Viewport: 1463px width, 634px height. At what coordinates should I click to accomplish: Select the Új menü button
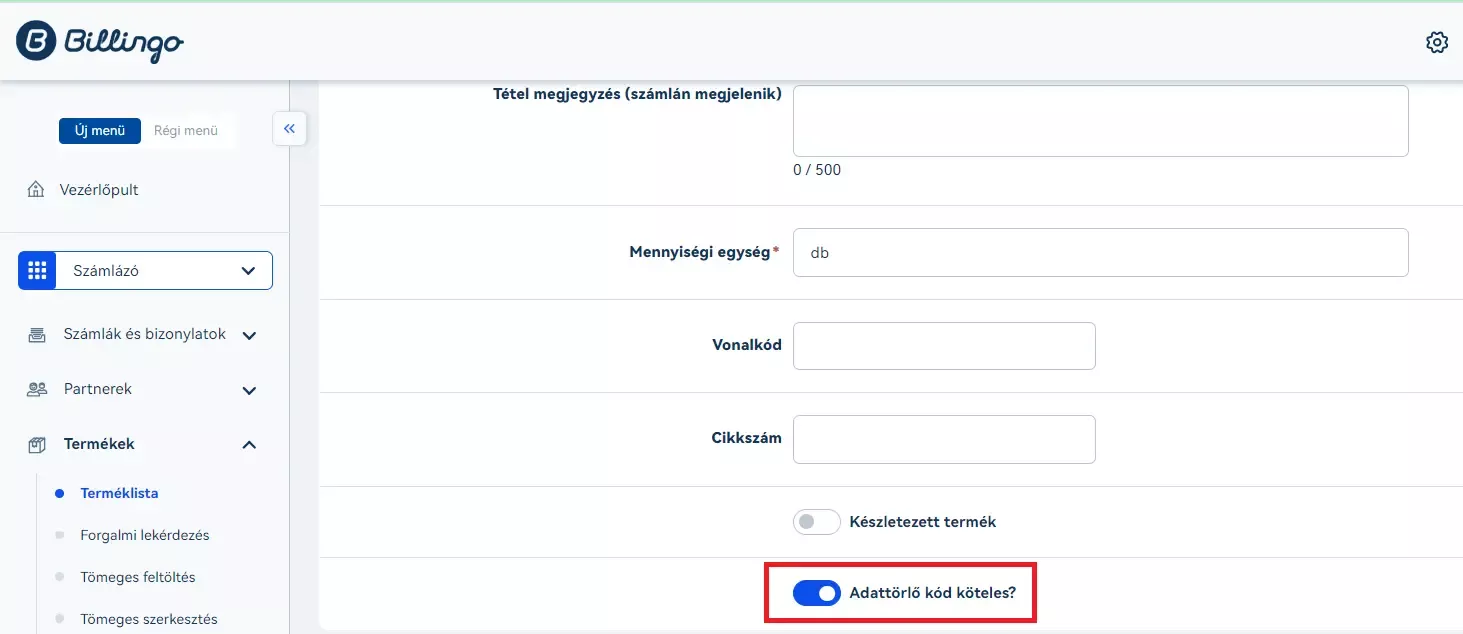[100, 130]
